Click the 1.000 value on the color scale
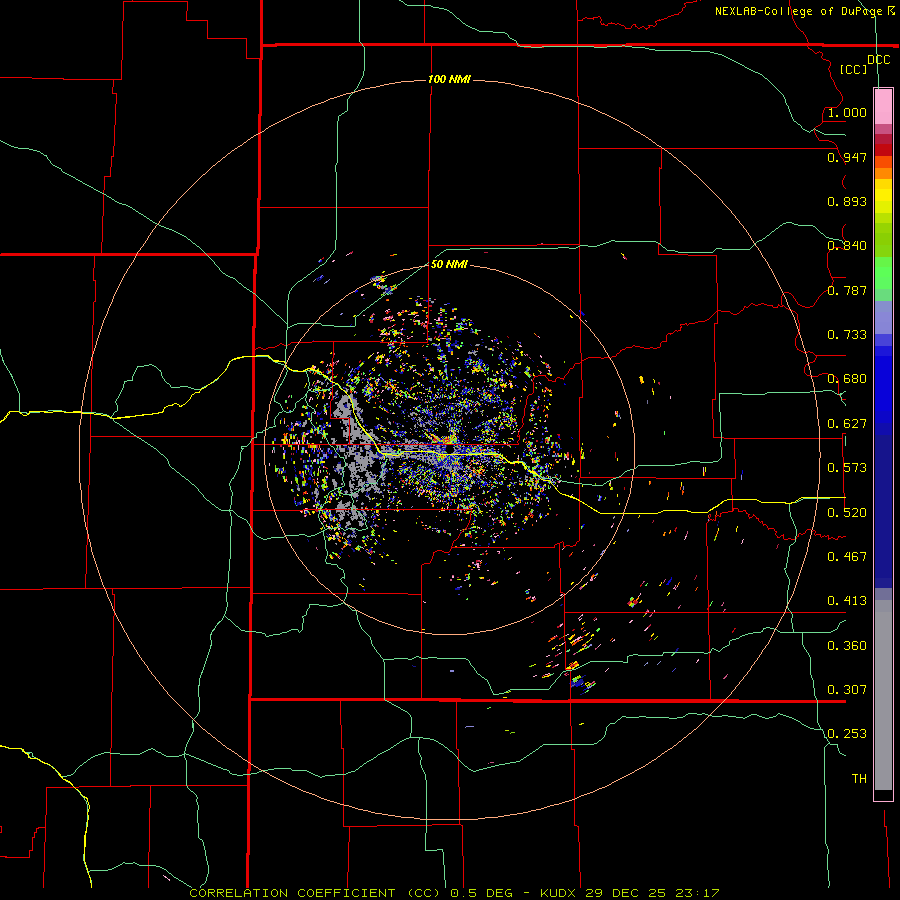The image size is (900, 900). click(x=847, y=112)
